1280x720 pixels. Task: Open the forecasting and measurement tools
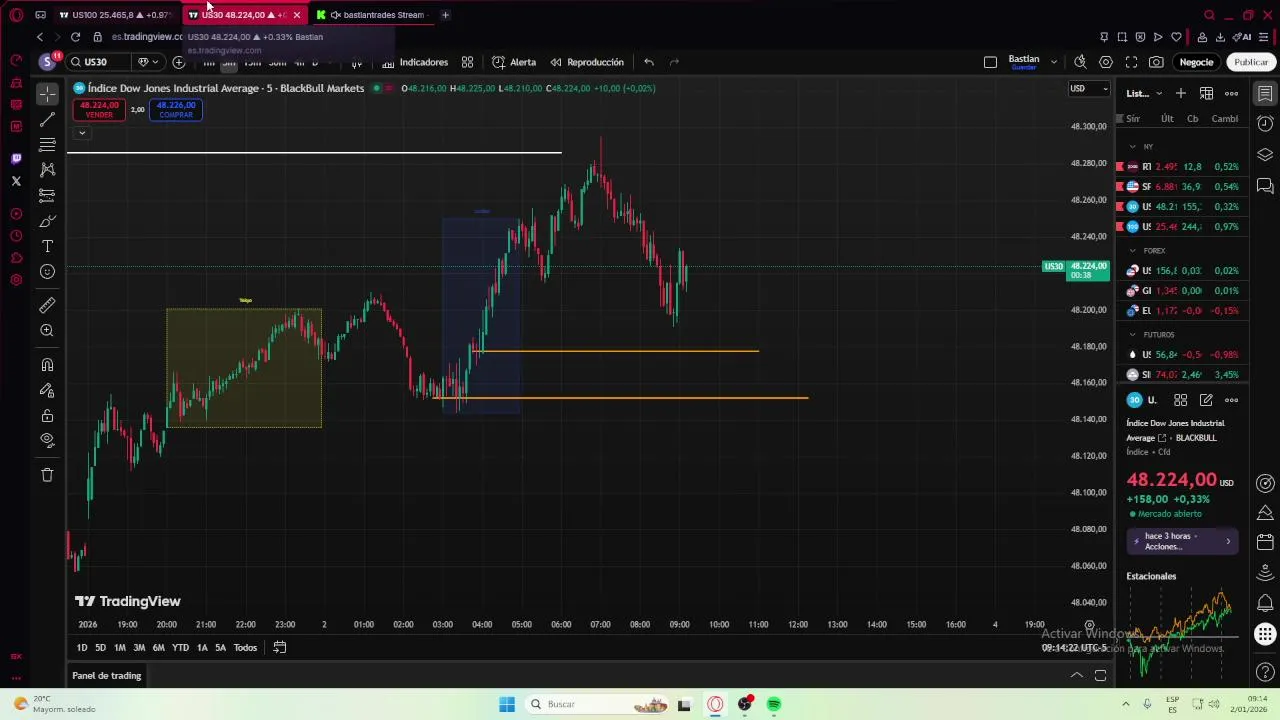pos(47,195)
